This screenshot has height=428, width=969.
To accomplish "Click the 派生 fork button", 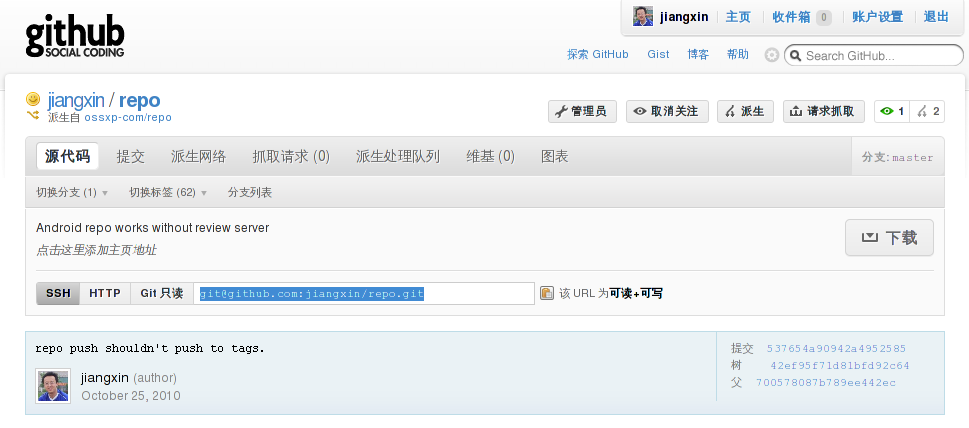I will point(745,111).
